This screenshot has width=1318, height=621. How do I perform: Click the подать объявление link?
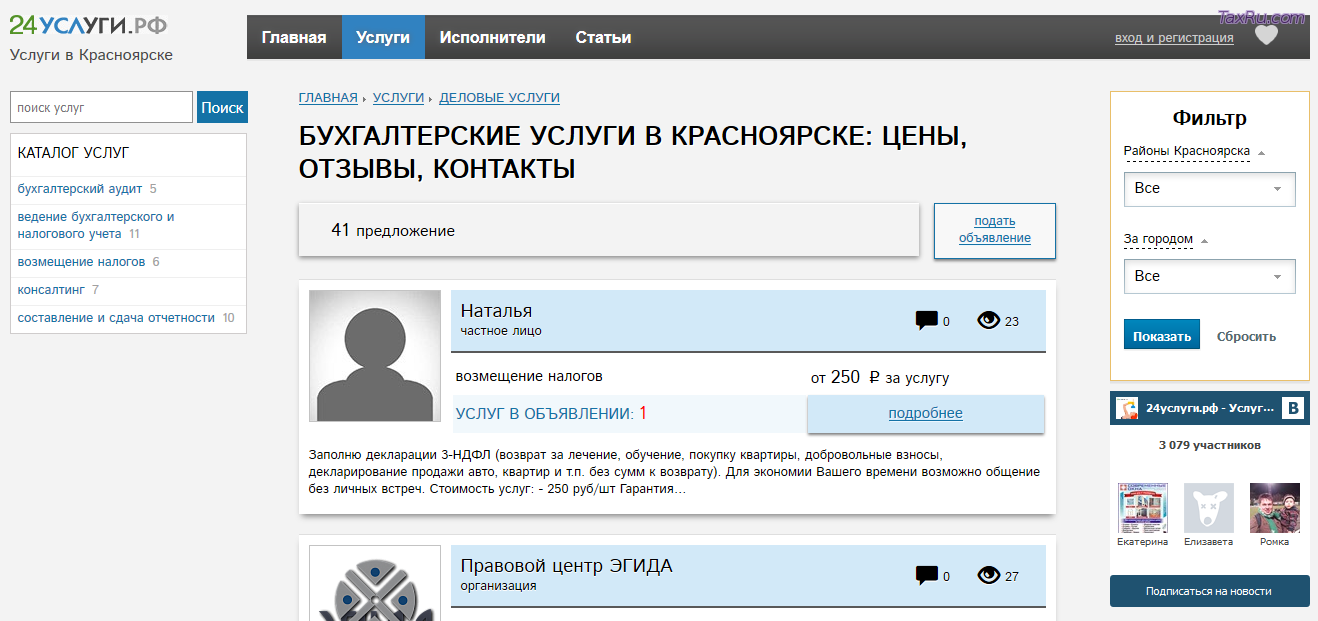[x=994, y=229]
